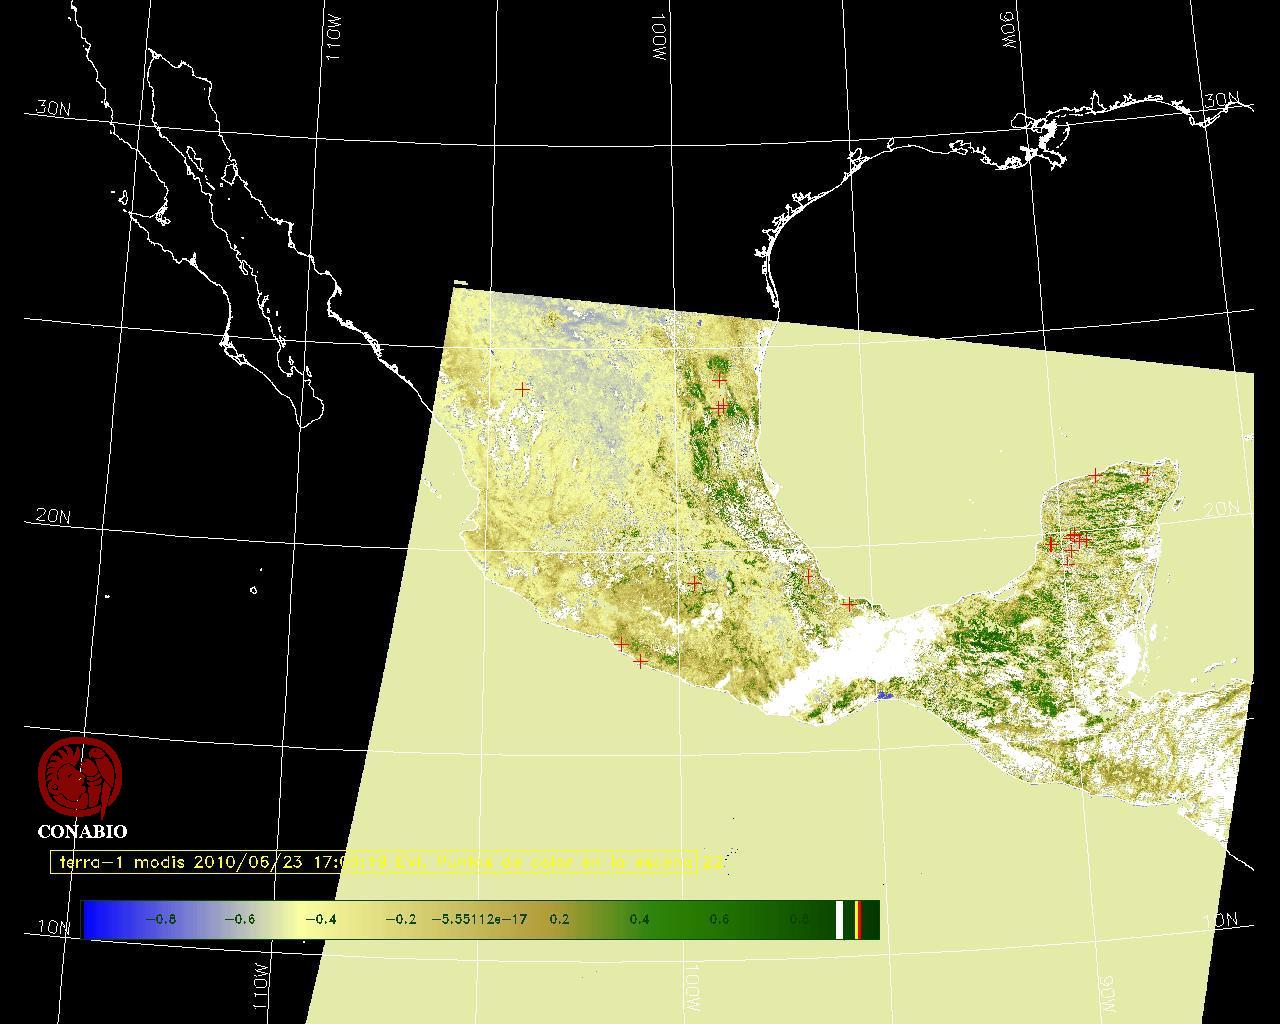This screenshot has height=1024, width=1280.
Task: Select the 0.4 green legend value
Action: tap(639, 920)
